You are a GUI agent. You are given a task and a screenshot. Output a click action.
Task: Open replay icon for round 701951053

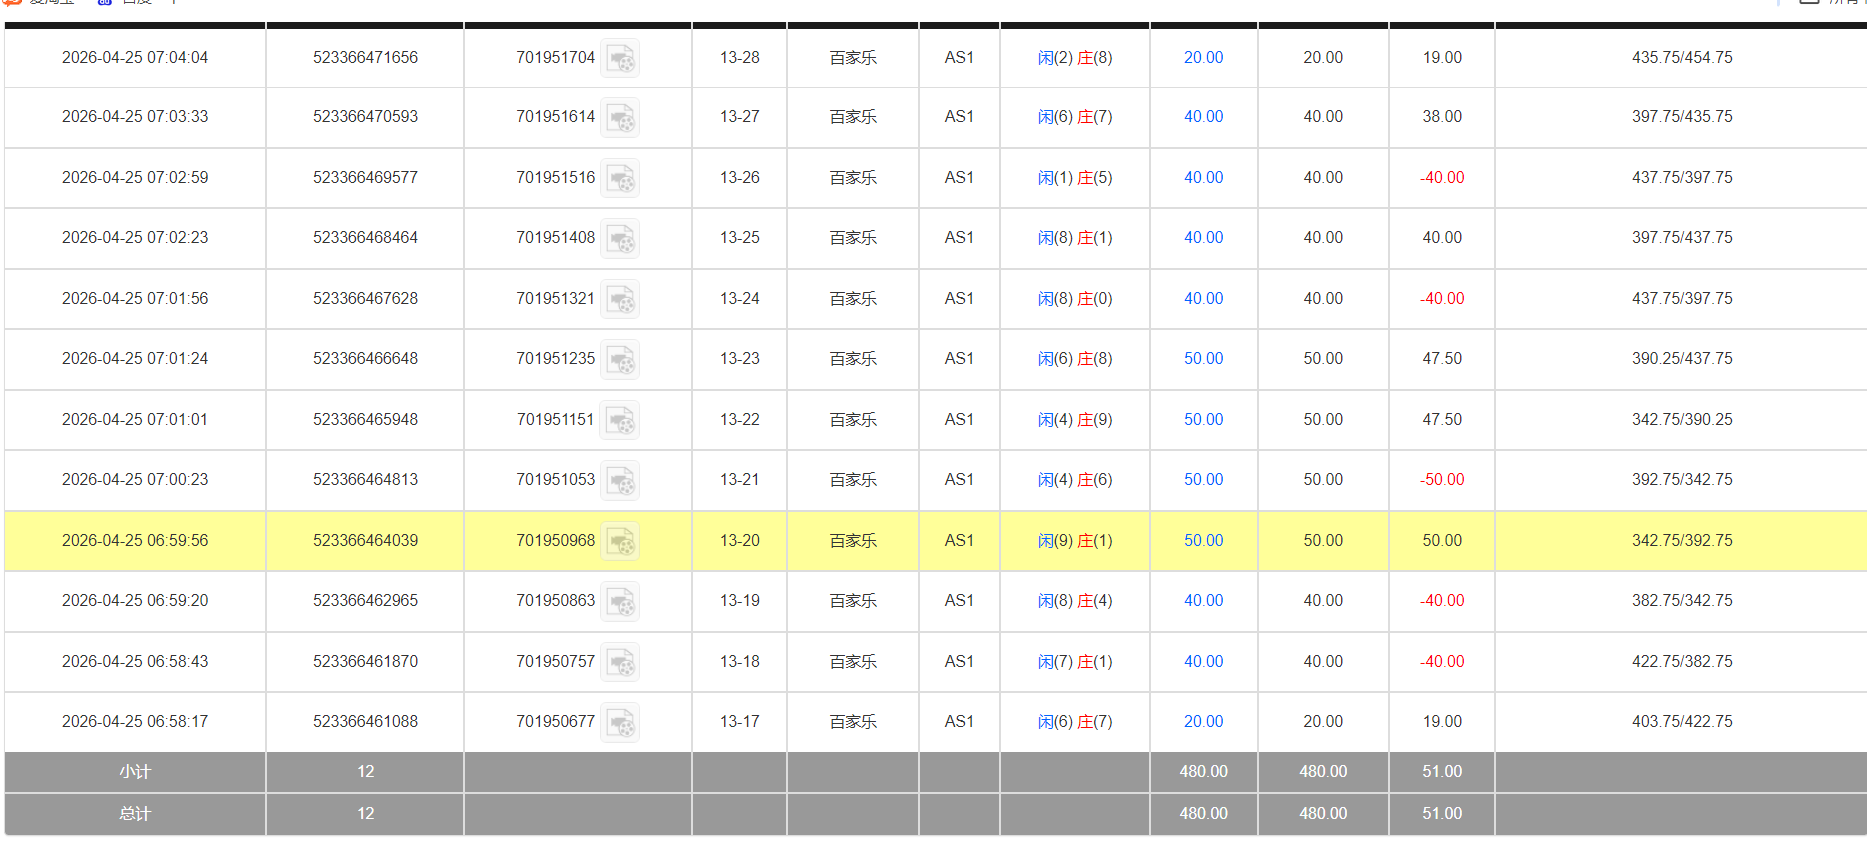tap(620, 481)
